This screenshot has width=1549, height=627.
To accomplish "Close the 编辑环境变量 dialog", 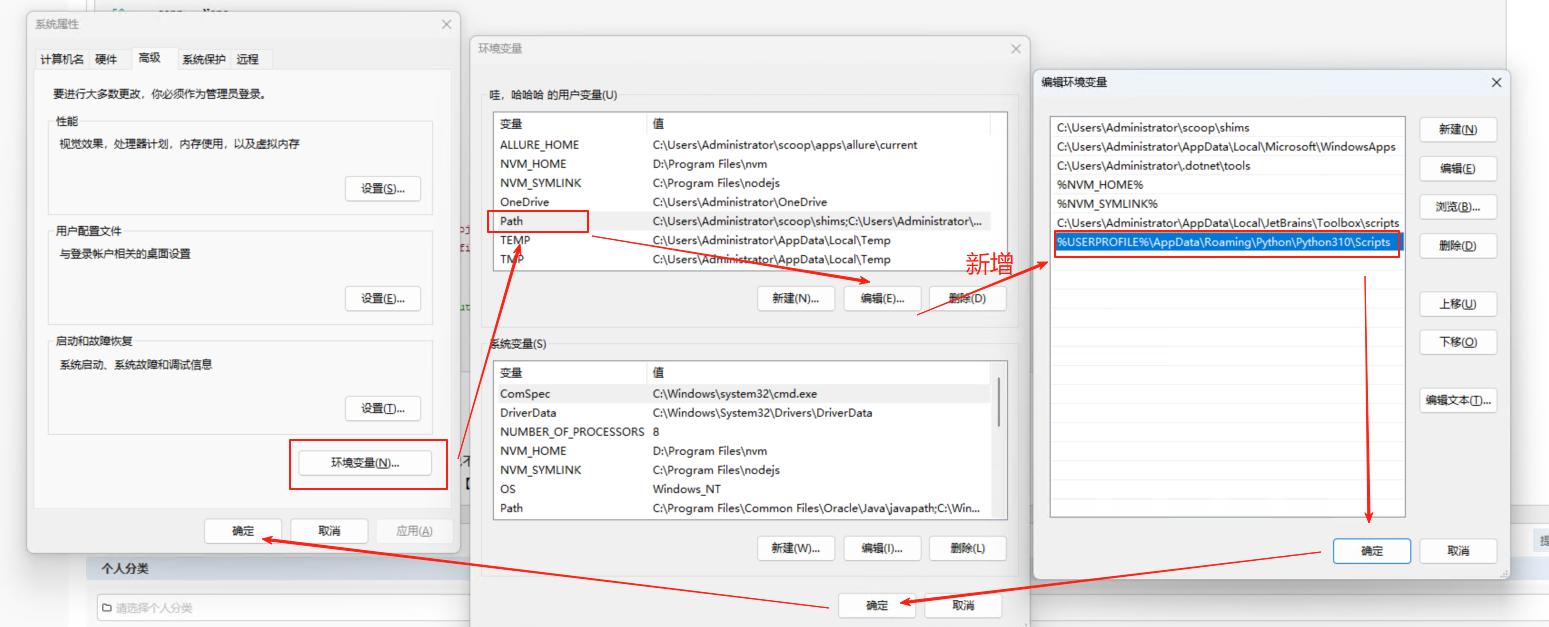I will pos(1496,82).
